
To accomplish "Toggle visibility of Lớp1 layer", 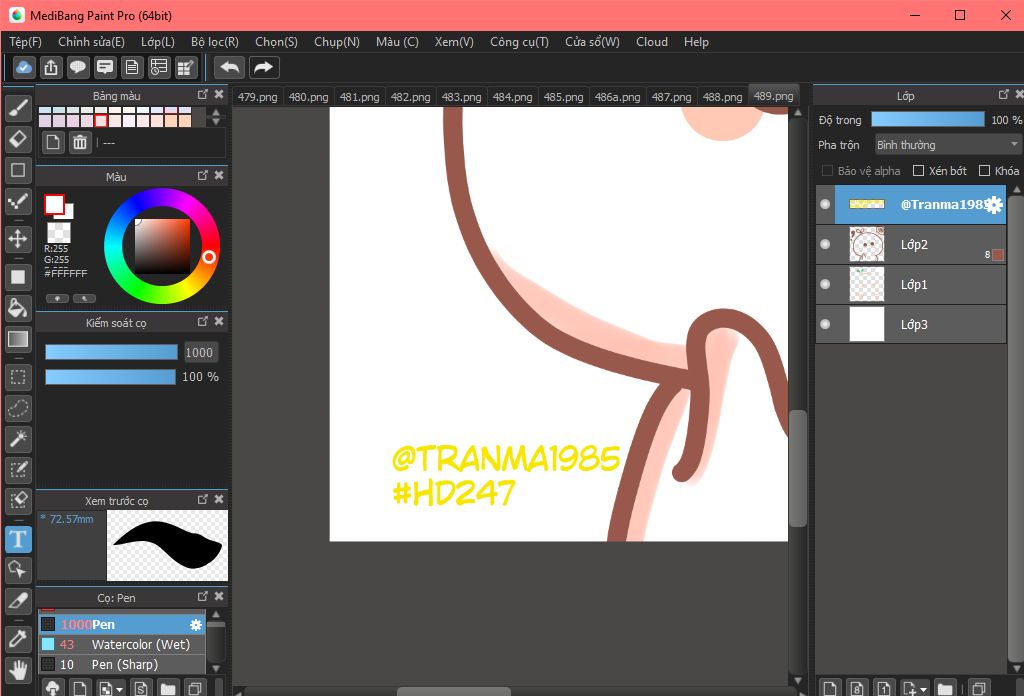I will coord(825,284).
